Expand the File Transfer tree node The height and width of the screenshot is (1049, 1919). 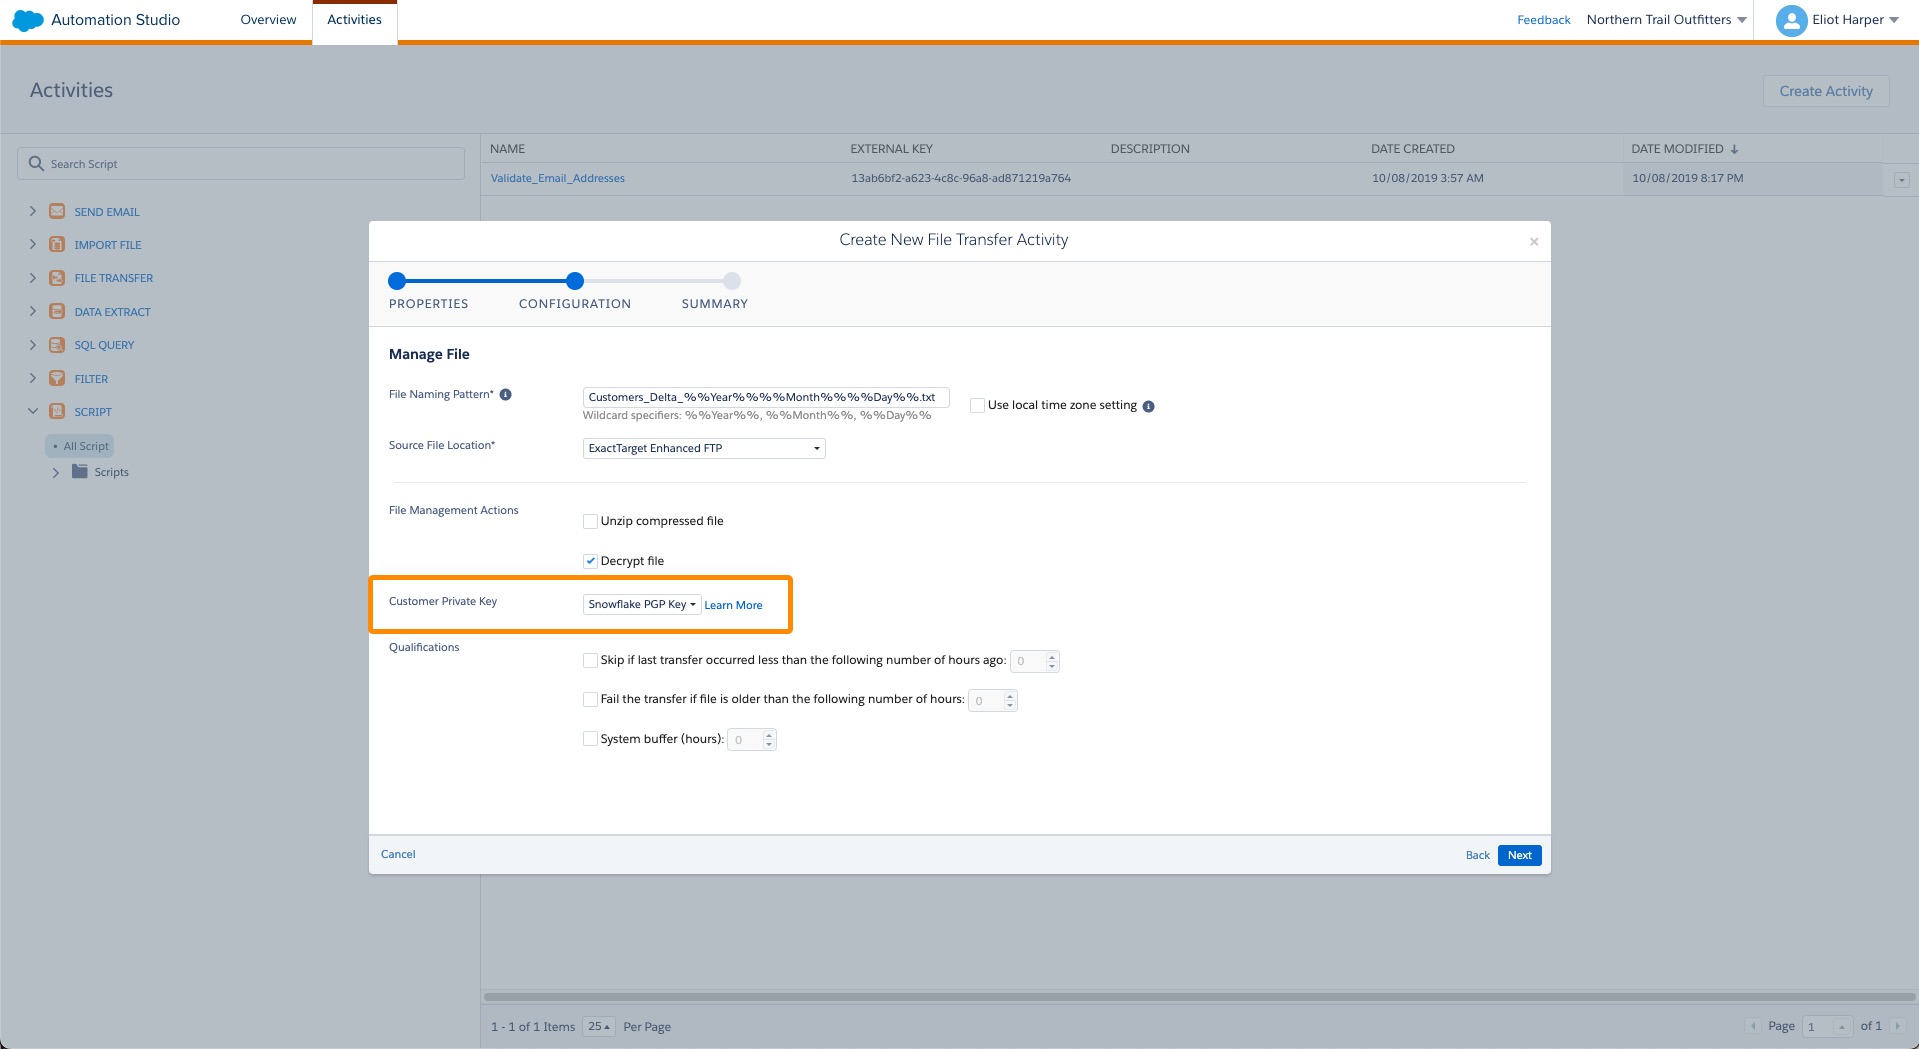point(32,278)
